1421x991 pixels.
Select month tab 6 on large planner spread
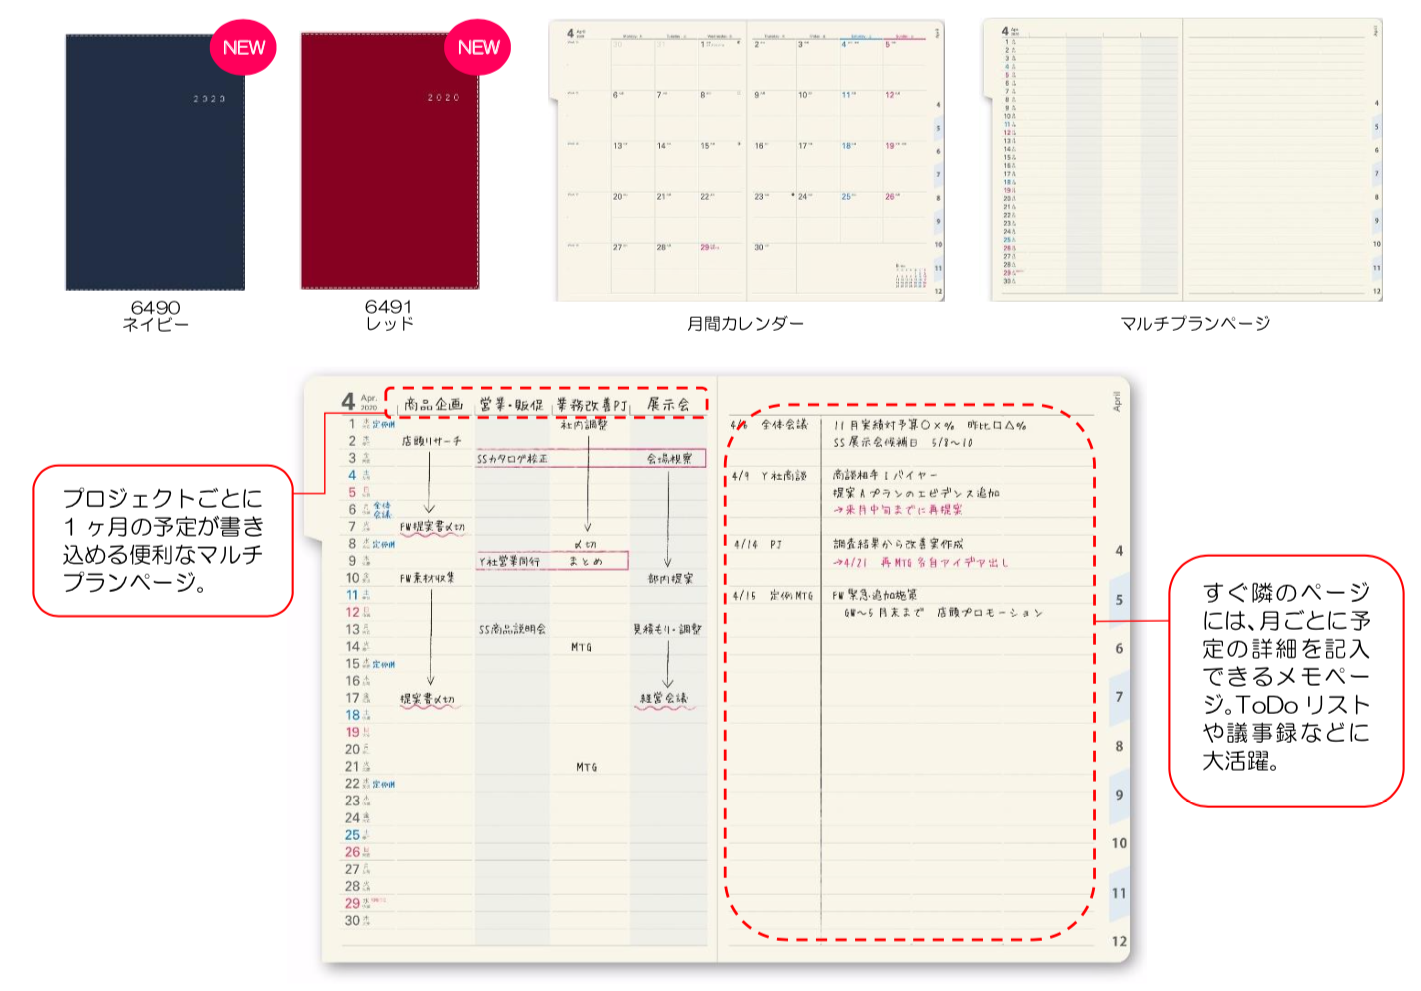pos(1119,648)
